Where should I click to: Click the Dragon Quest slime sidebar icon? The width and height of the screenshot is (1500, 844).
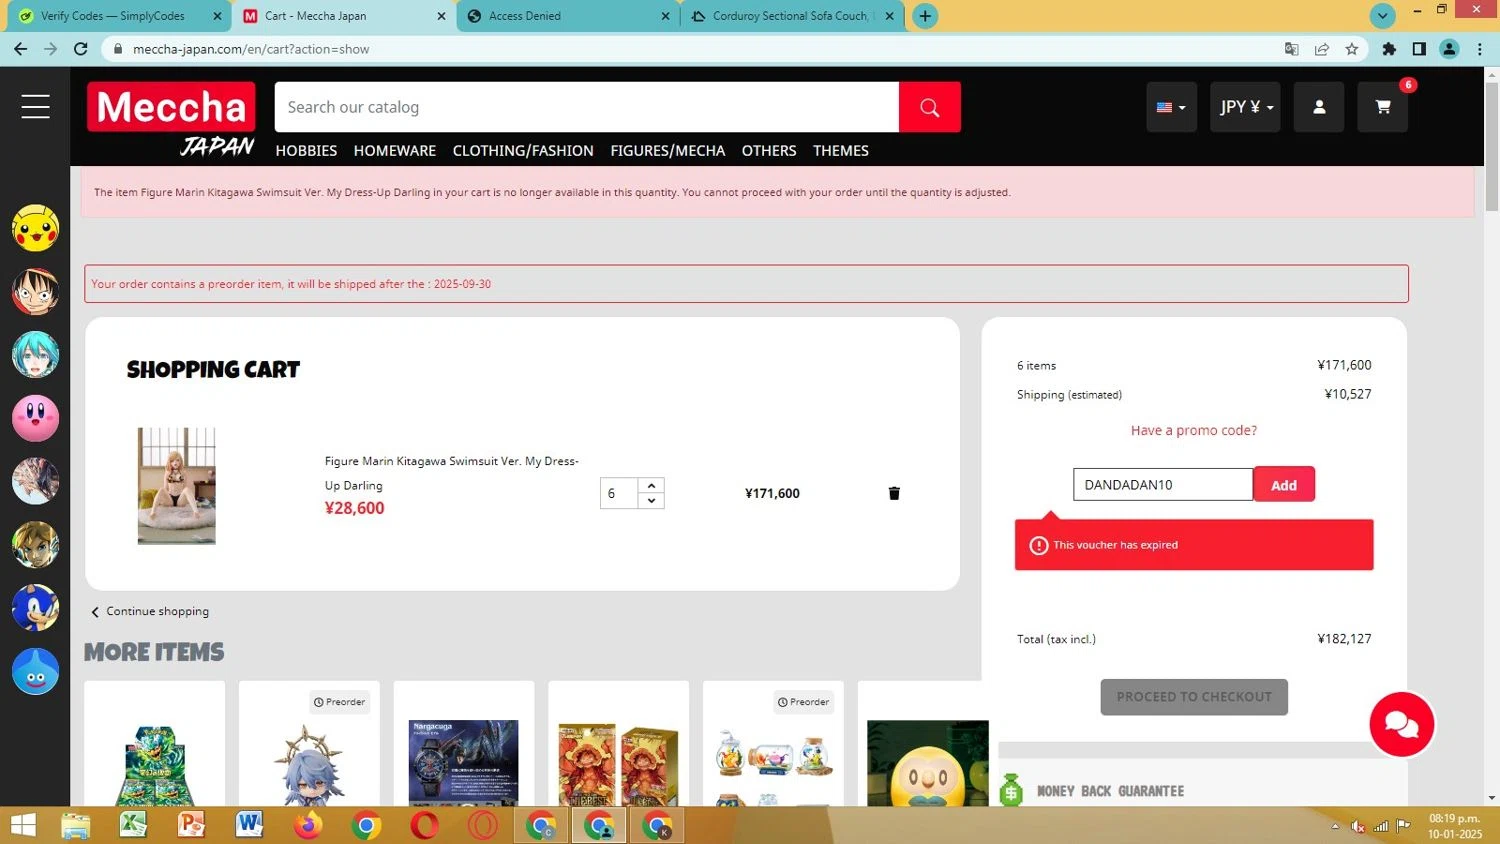tap(35, 672)
